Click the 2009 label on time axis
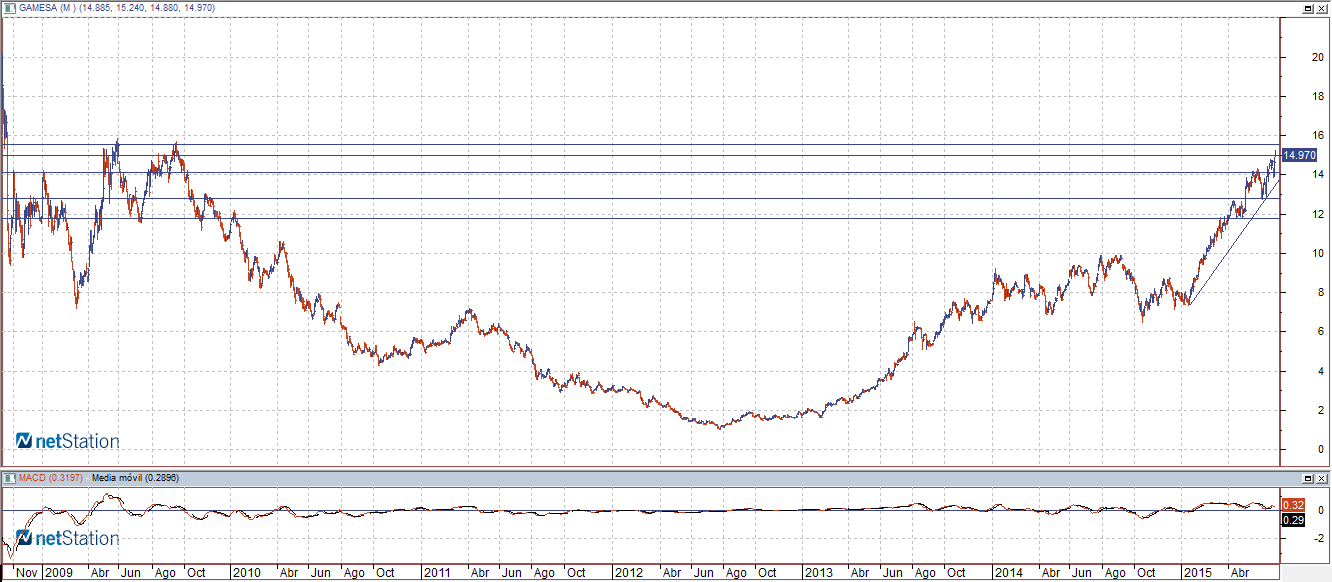1332x582 pixels. 58,573
